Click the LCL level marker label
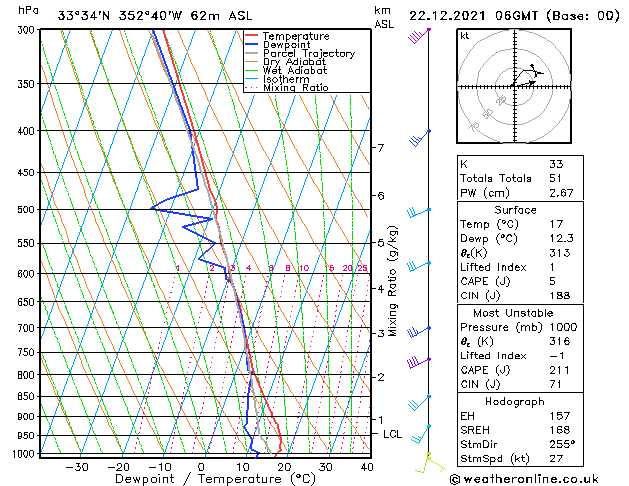629x486 pixels. click(x=392, y=434)
